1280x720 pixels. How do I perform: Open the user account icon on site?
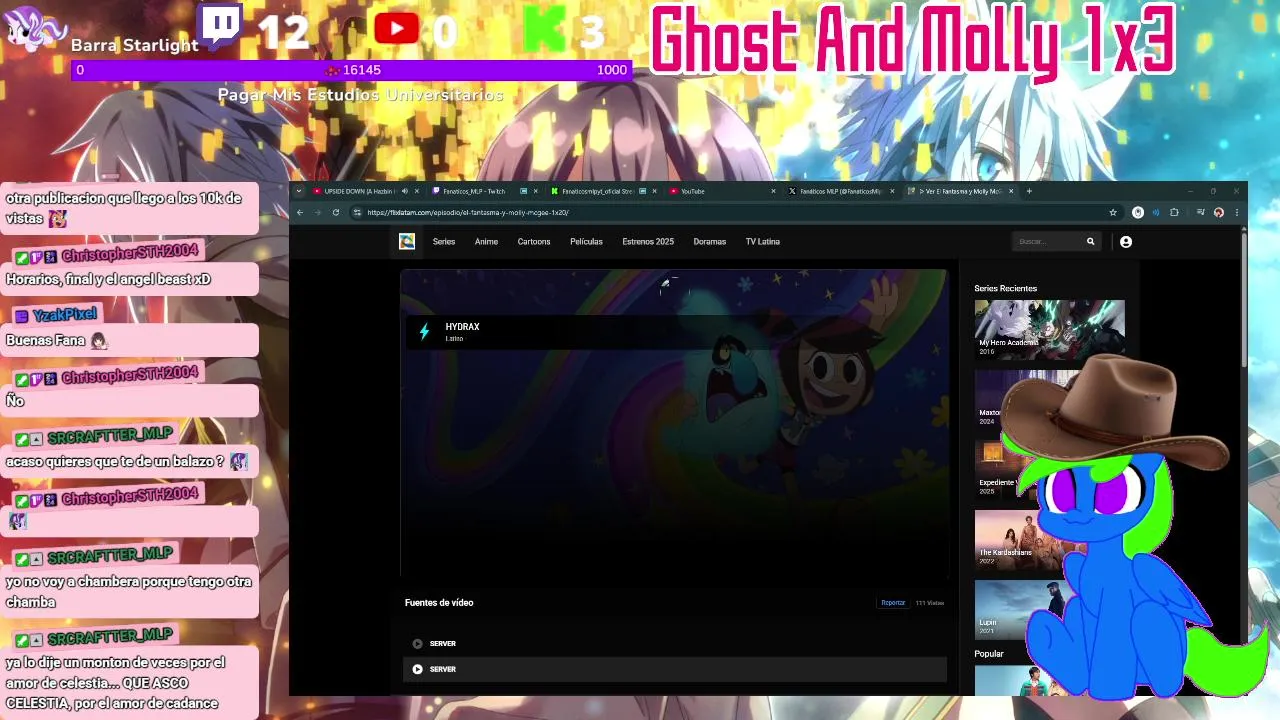1126,241
